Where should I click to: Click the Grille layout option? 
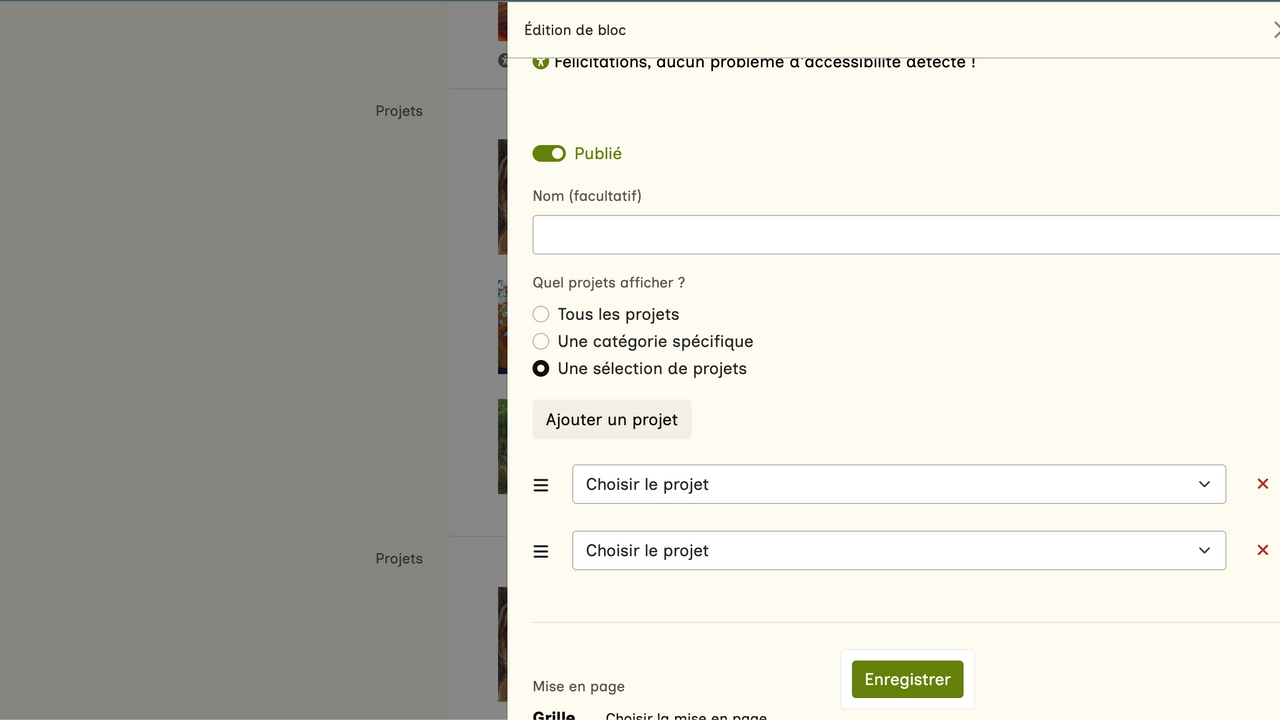click(554, 714)
